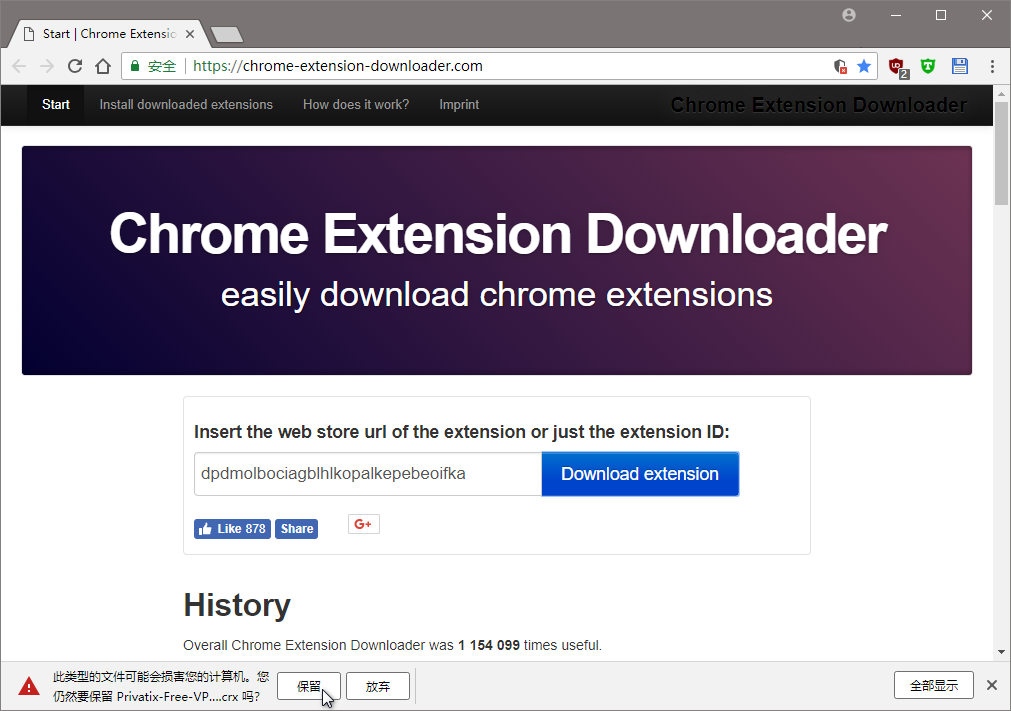
Task: Minimize the Chrome window
Action: coord(896,15)
